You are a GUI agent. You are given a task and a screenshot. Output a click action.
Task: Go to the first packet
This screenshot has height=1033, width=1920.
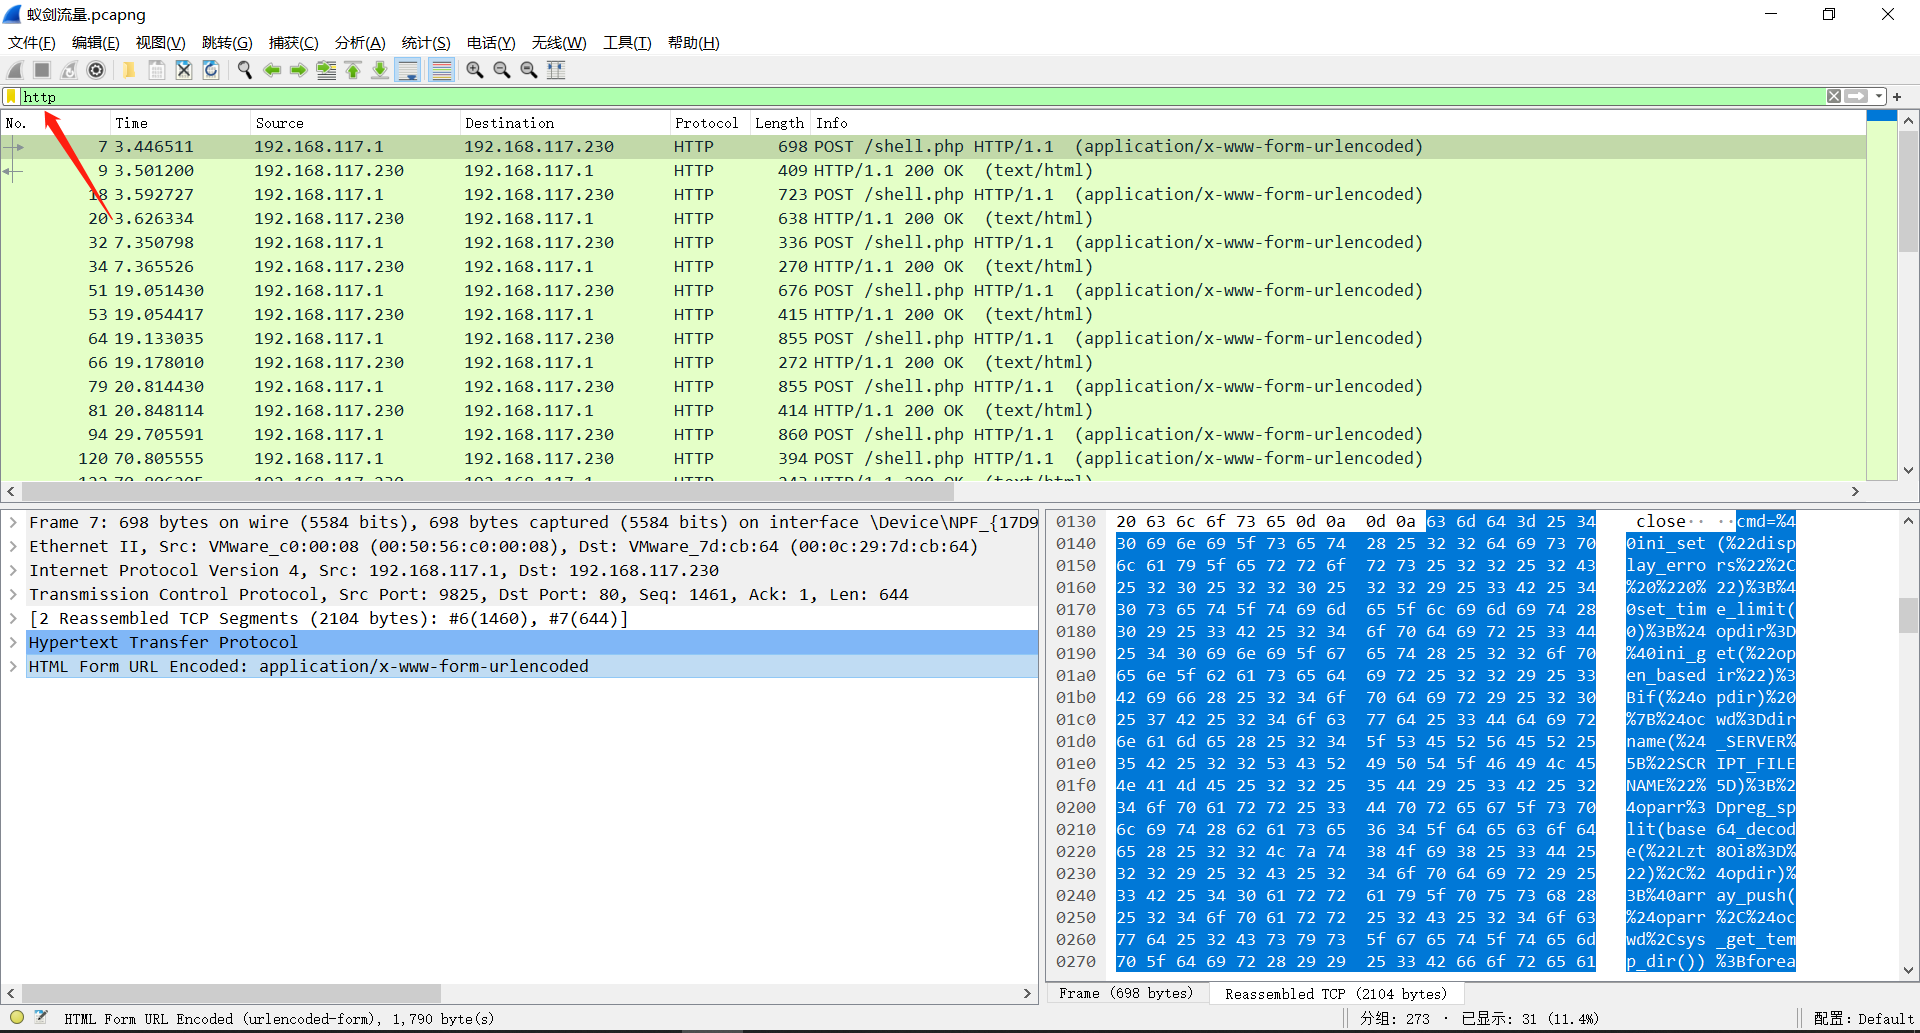coord(353,70)
